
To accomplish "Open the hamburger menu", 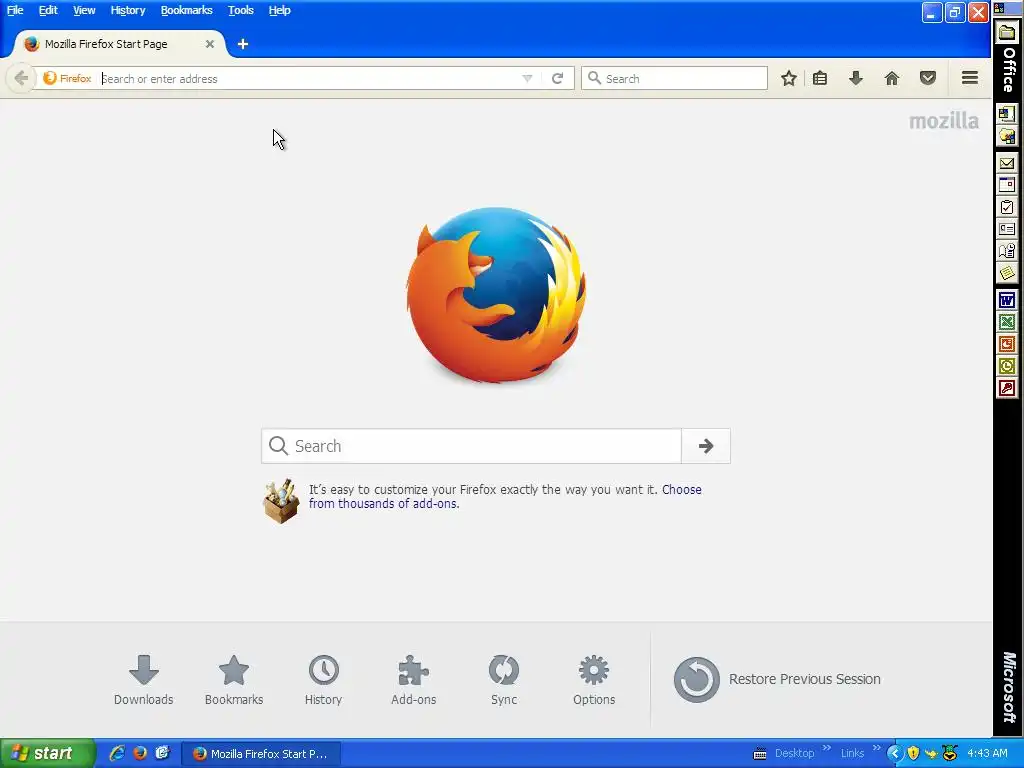I will coord(970,78).
